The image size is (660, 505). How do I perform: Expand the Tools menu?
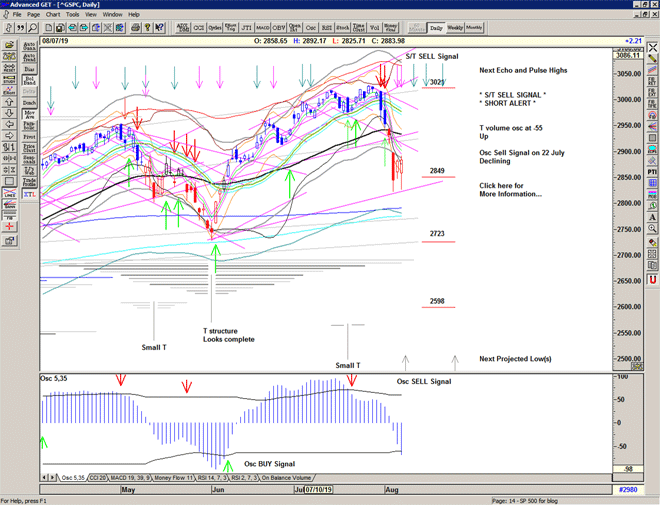pyautogui.click(x=73, y=15)
